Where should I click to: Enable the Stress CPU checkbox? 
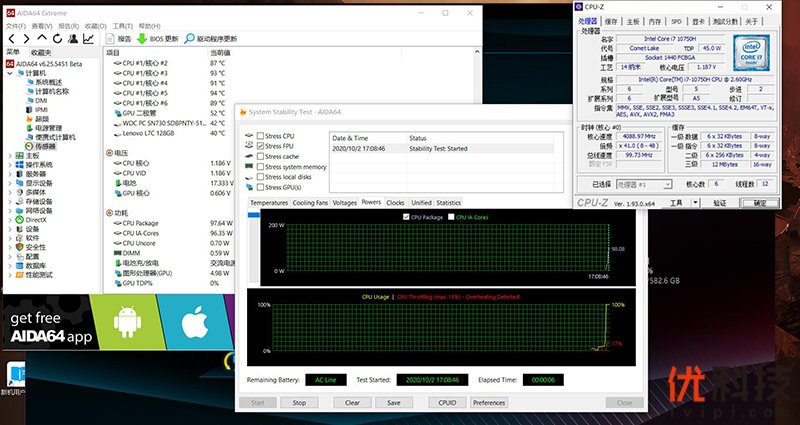click(261, 136)
